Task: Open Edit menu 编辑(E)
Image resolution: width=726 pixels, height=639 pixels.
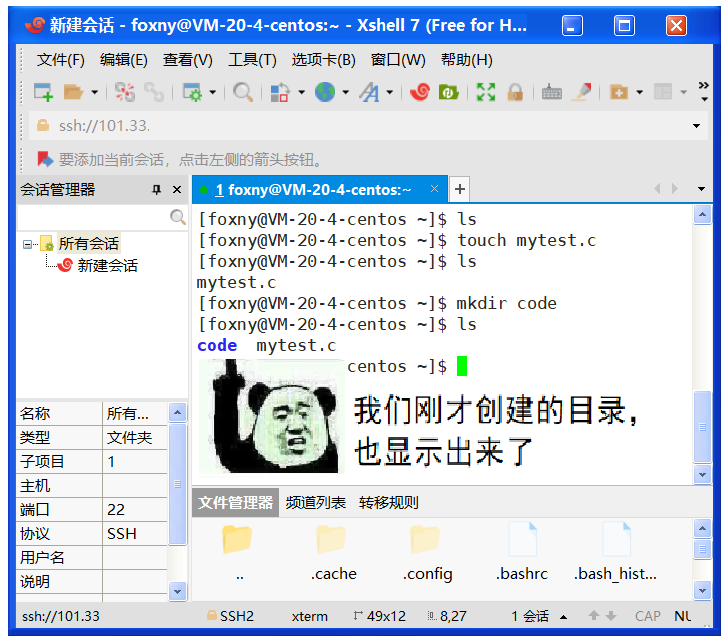Action: [x=124, y=60]
